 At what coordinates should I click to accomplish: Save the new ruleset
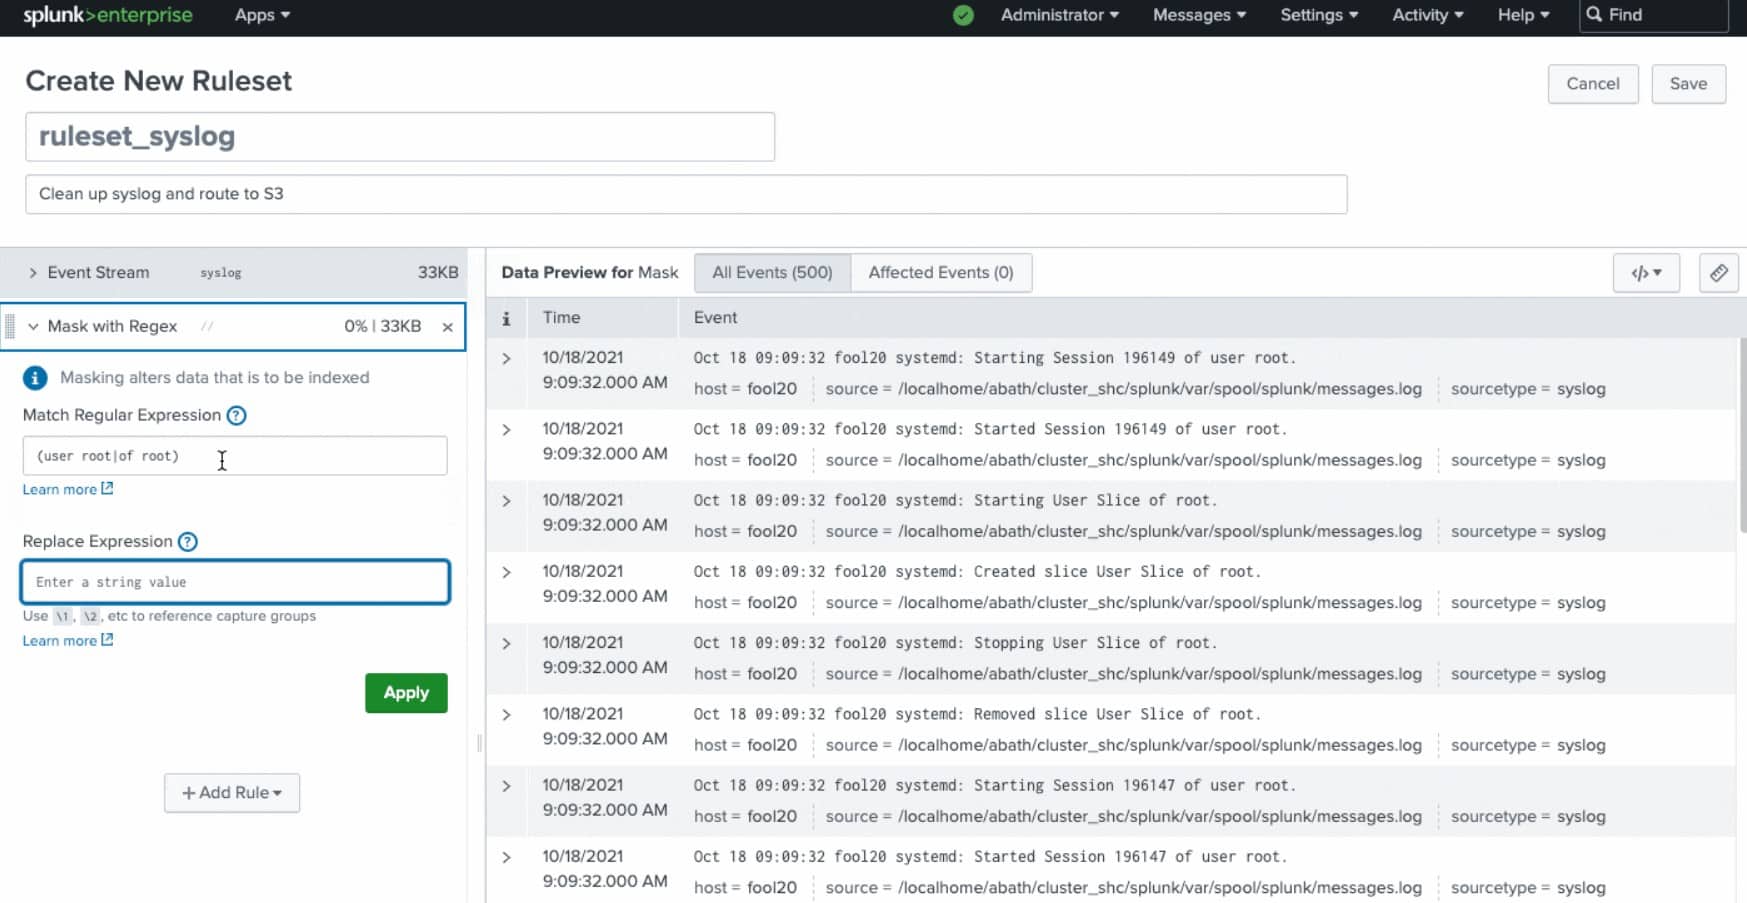point(1687,84)
